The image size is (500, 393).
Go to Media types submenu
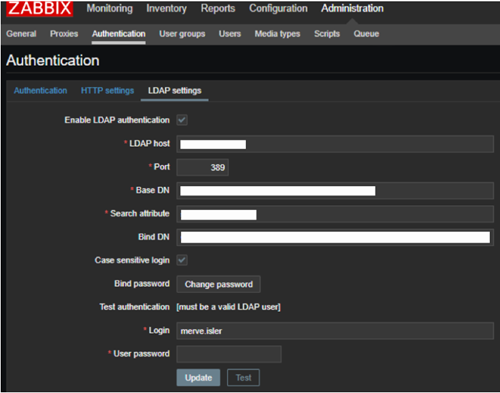277,34
